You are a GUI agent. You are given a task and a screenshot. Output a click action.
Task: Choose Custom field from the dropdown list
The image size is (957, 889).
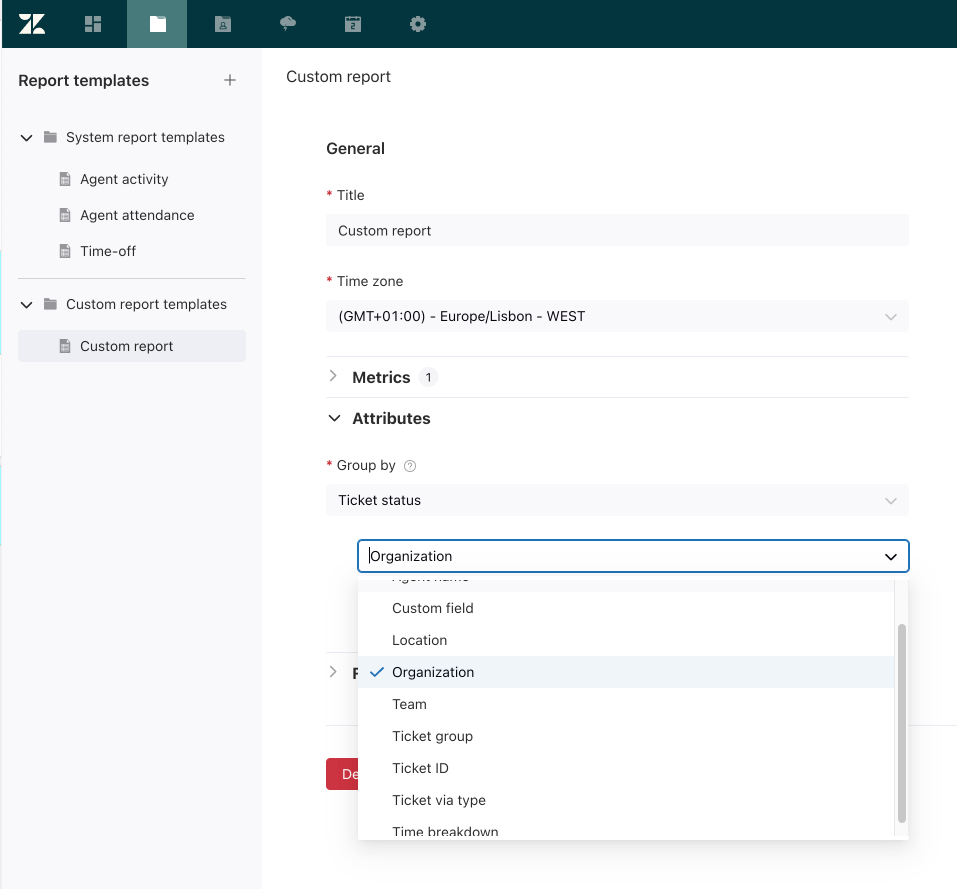point(626,608)
